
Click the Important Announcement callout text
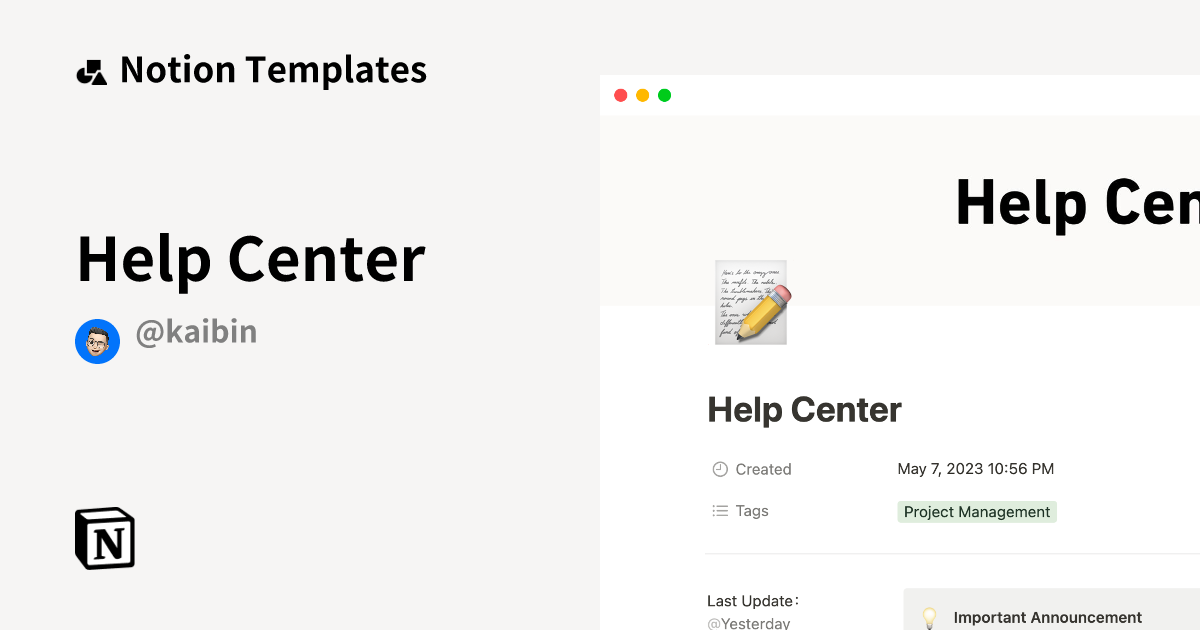pyautogui.click(x=1047, y=617)
